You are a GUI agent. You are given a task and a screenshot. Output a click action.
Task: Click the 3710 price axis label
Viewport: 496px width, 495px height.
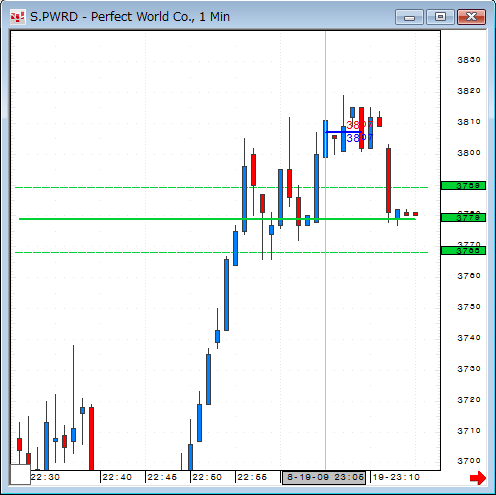point(469,431)
